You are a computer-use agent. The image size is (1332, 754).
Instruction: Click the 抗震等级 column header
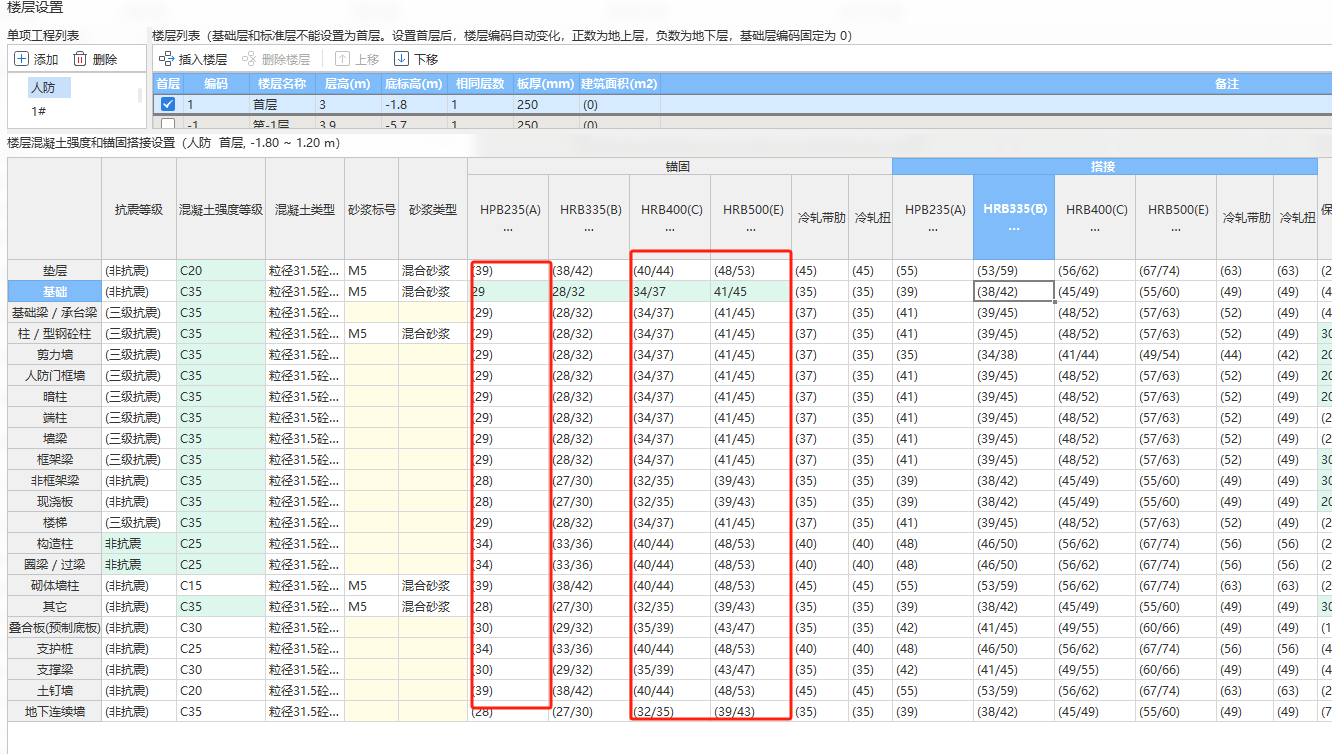coord(139,209)
